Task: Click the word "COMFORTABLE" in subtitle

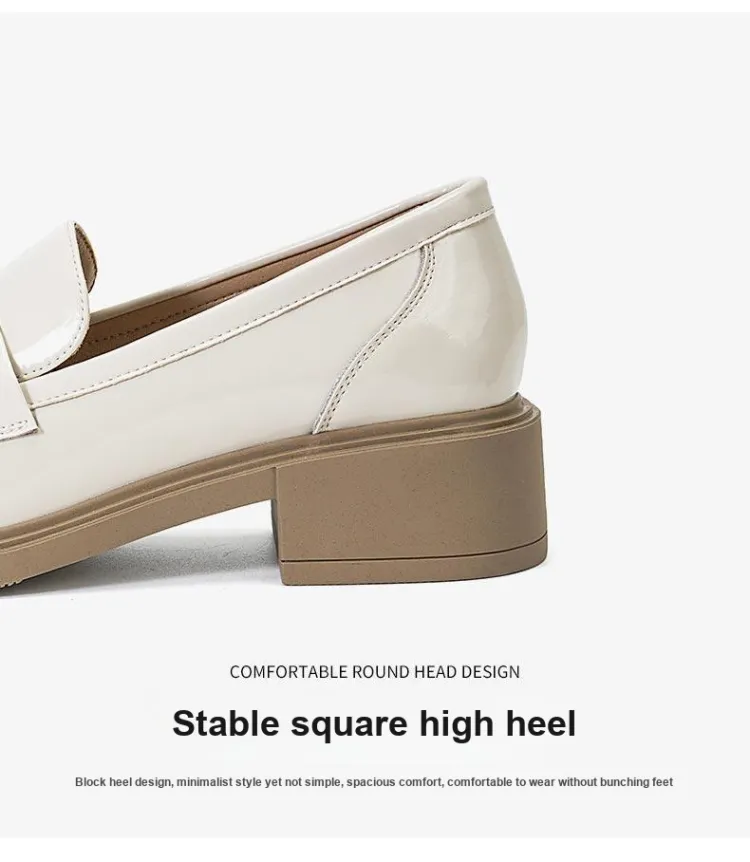Action: tap(288, 672)
